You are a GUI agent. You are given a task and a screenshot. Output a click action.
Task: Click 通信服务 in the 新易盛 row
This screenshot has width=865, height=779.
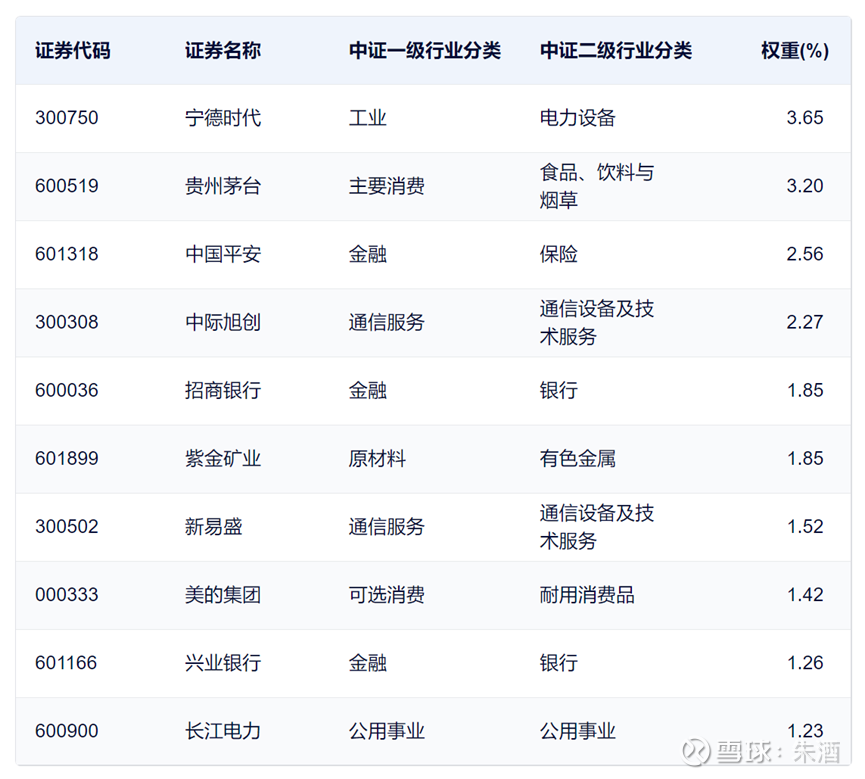click(387, 527)
